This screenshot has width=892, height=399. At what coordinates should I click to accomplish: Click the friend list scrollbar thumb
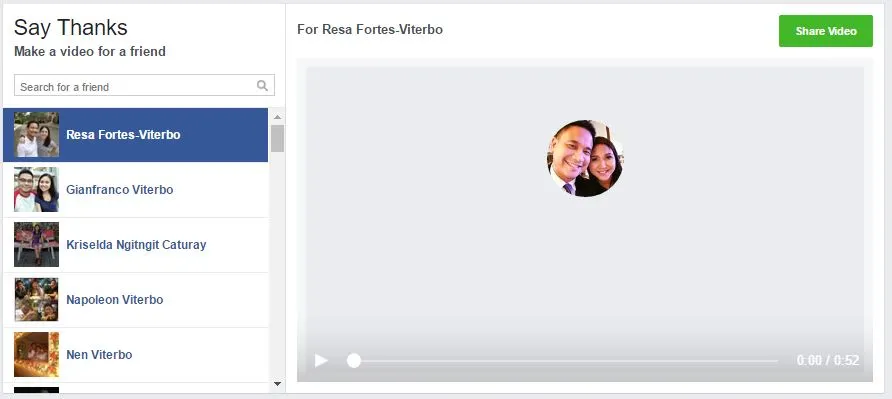277,138
